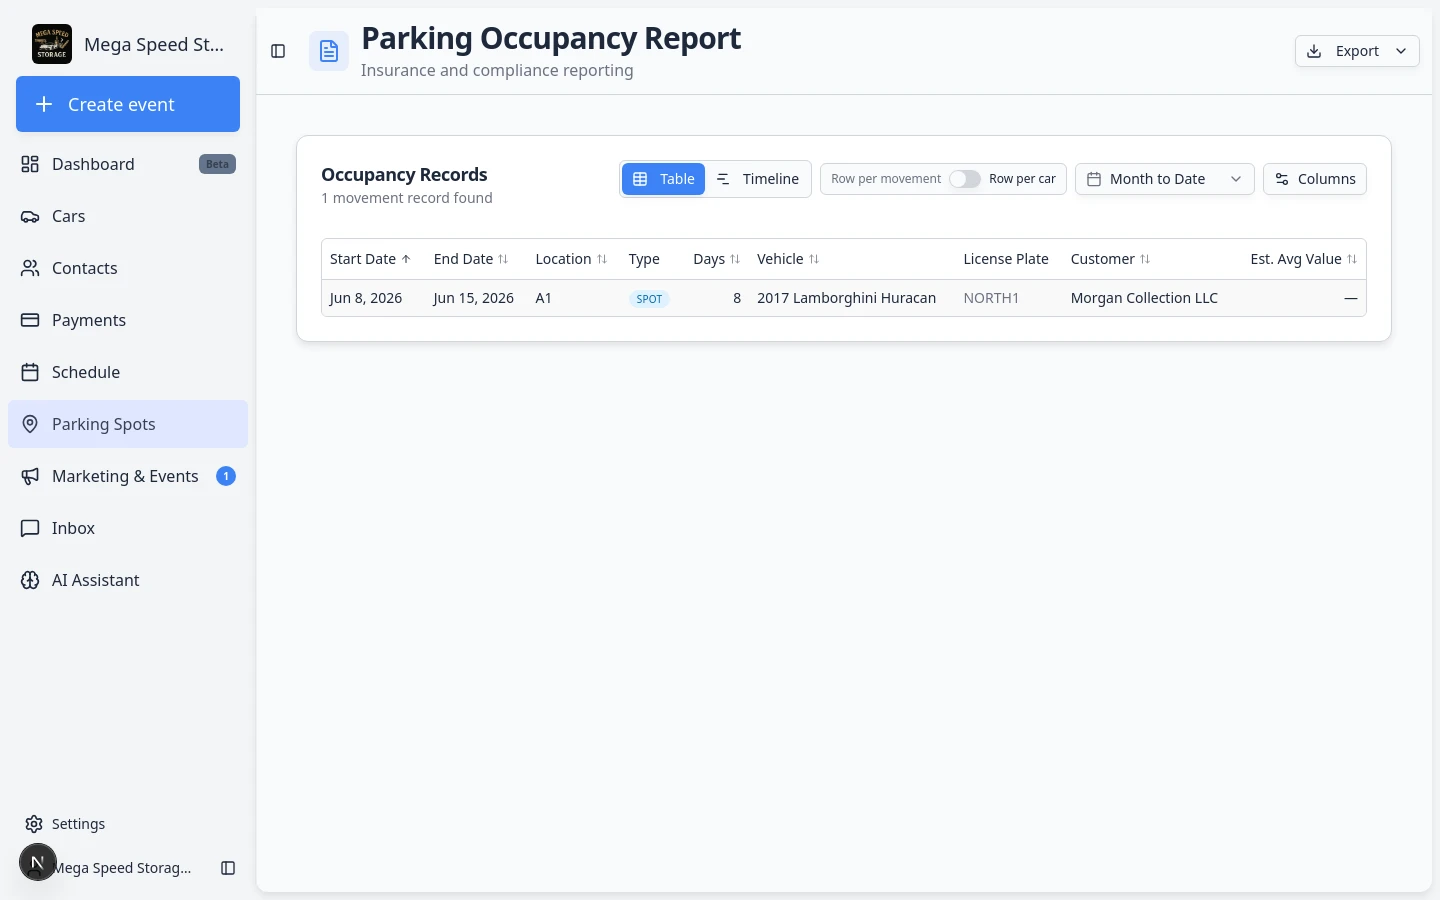This screenshot has height=900, width=1440.
Task: Select the Row per movement label
Action: coord(886,179)
